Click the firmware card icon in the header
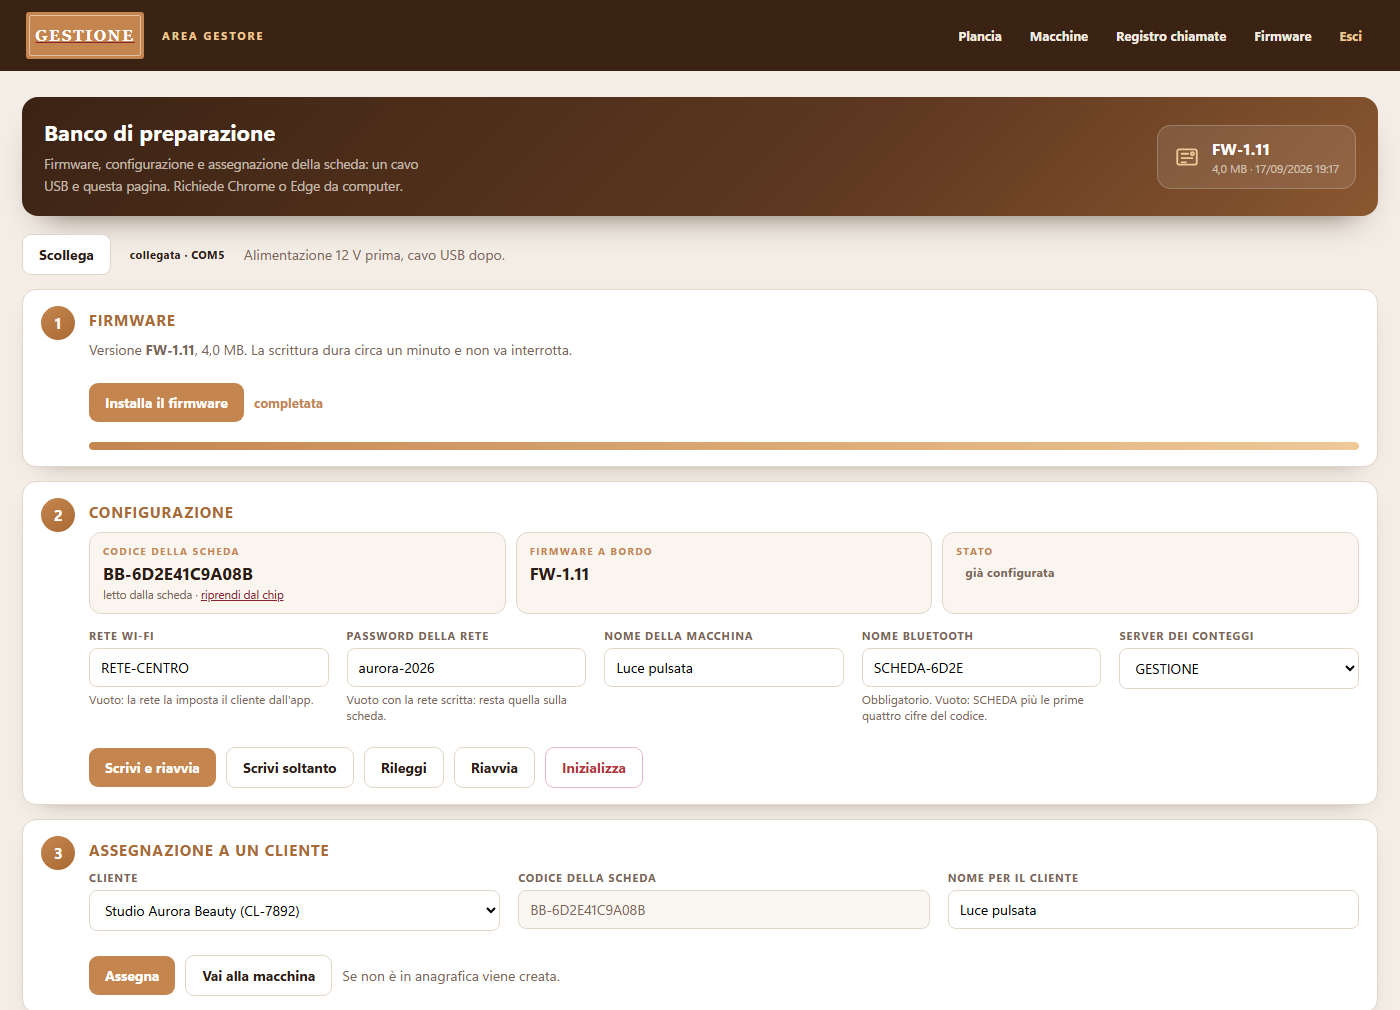The height and width of the screenshot is (1010, 1400). pyautogui.click(x=1187, y=157)
